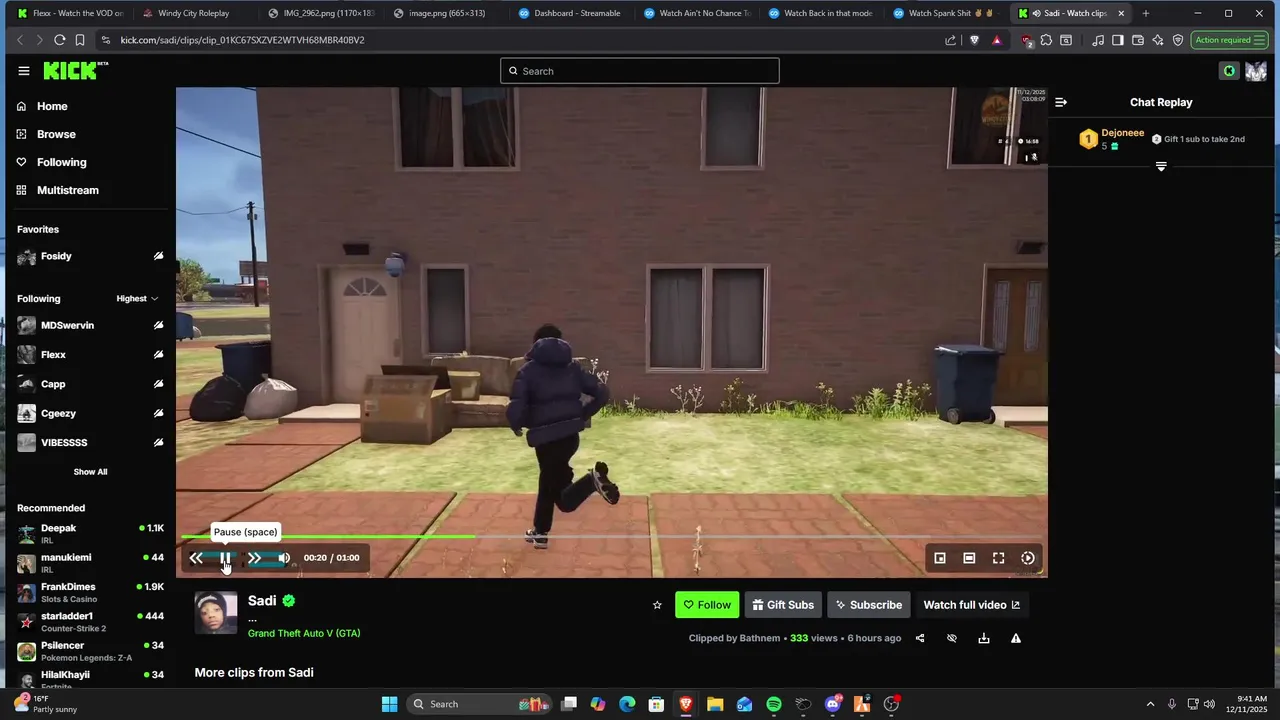The height and width of the screenshot is (720, 1280).
Task: Open MDSwervin channel in Following
Action: click(90, 325)
